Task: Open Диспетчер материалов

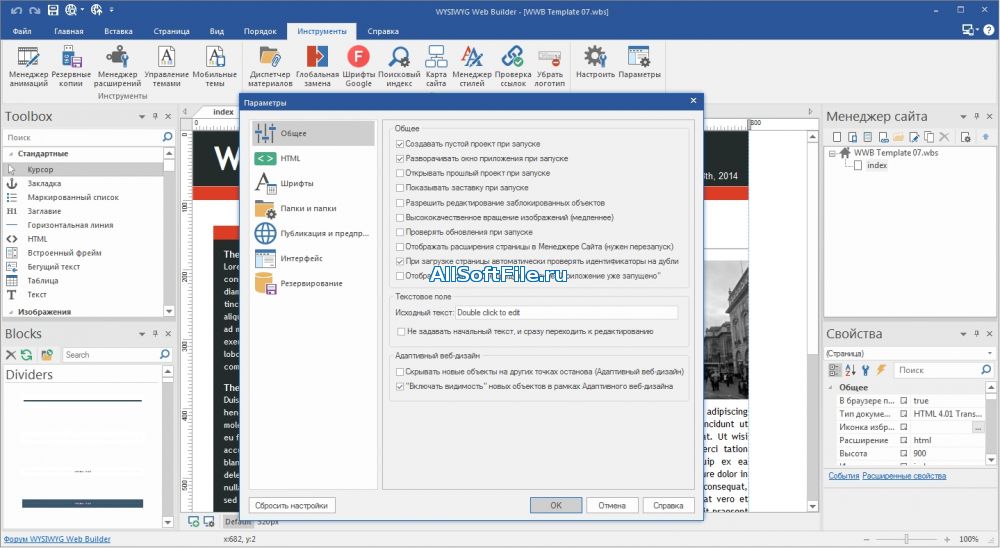Action: point(270,67)
